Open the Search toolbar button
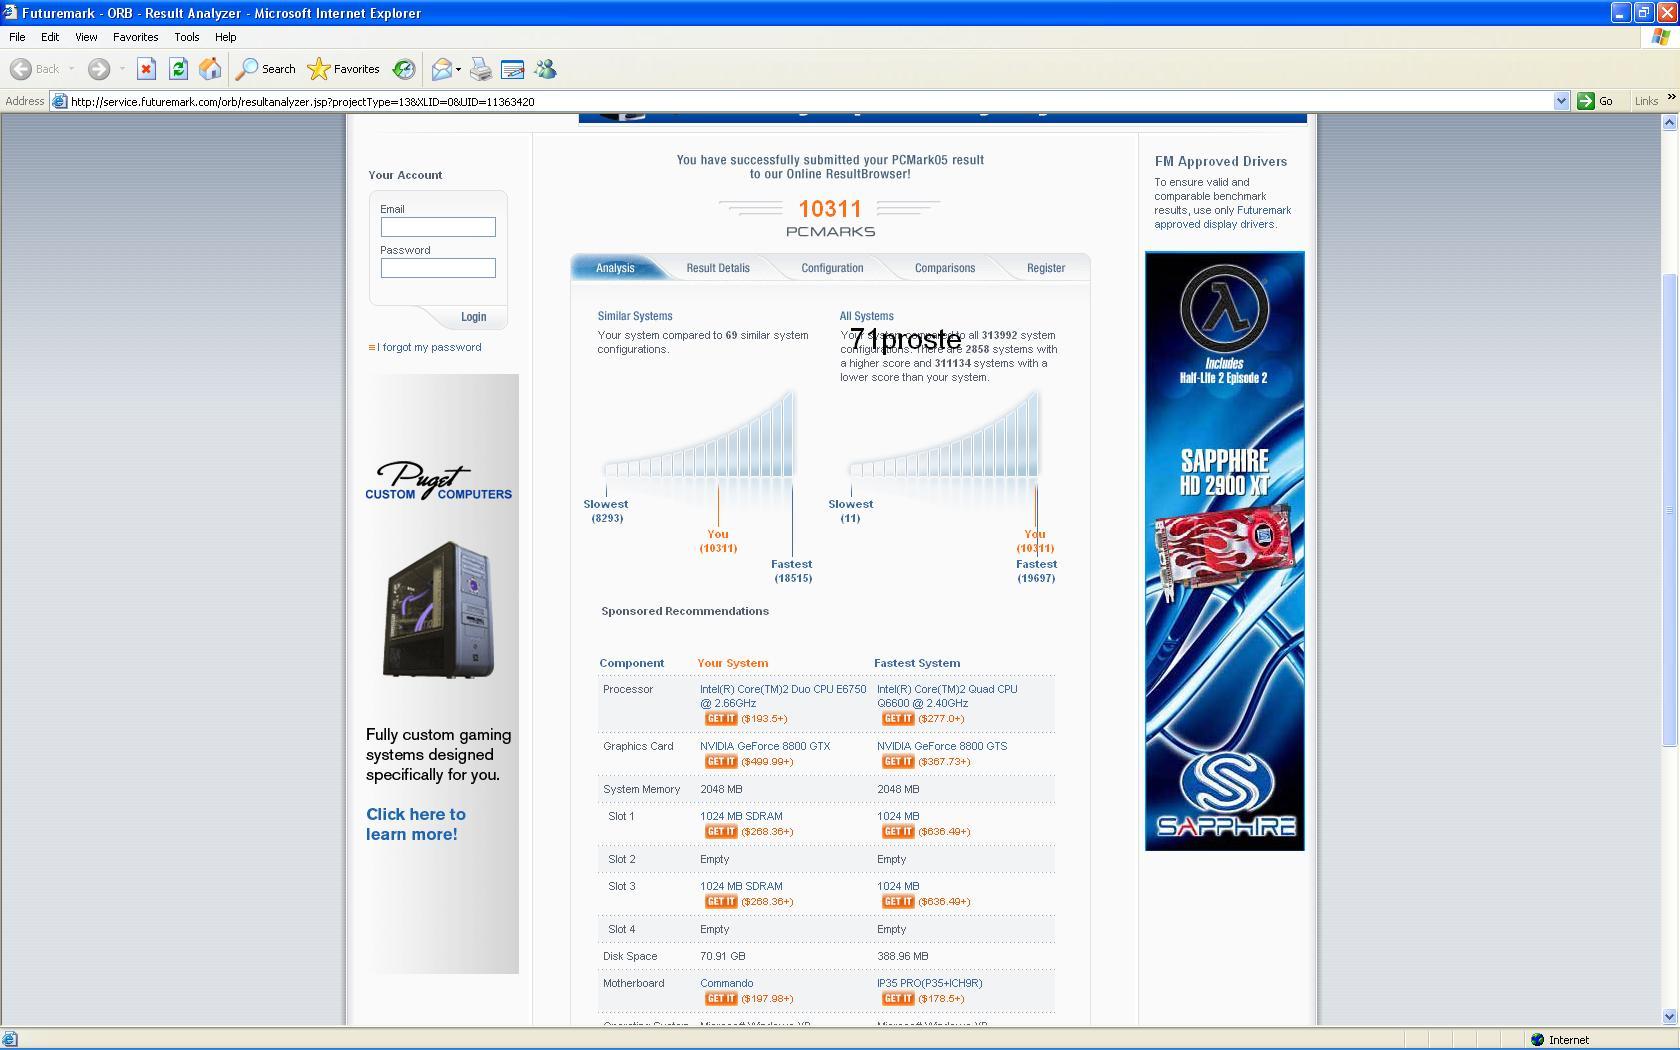 pyautogui.click(x=266, y=69)
